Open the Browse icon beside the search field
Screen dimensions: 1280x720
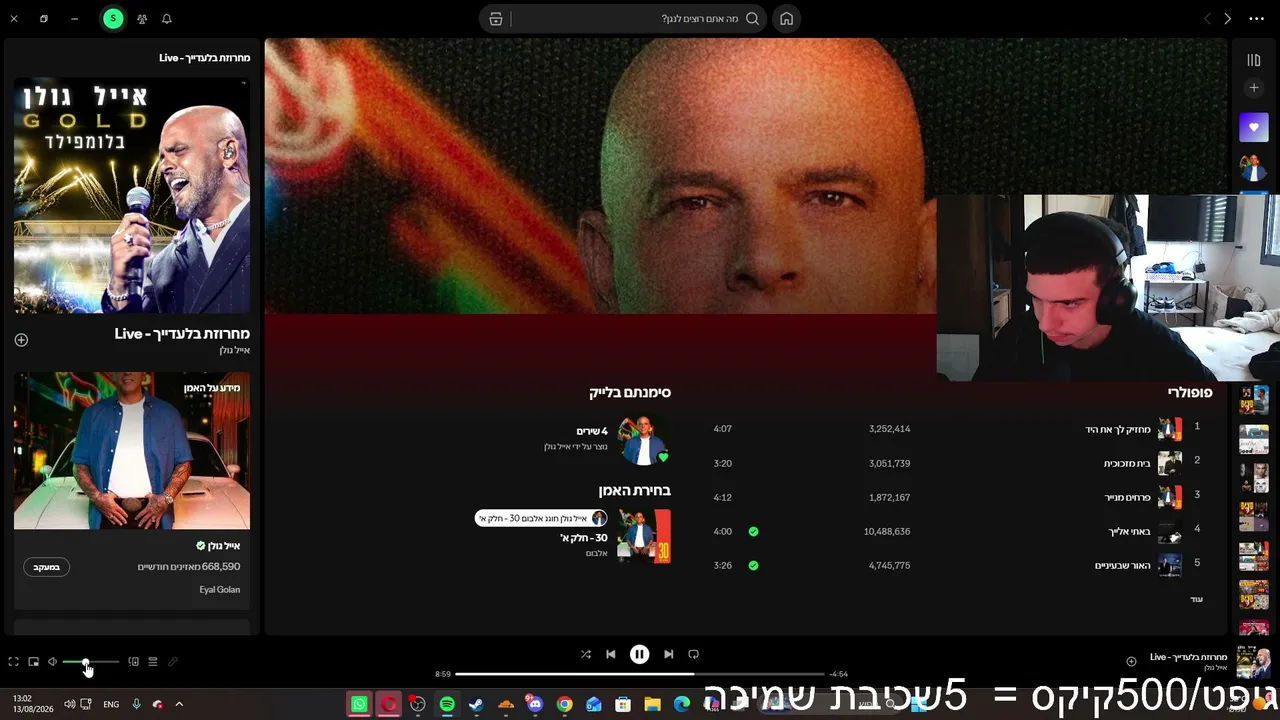click(496, 19)
